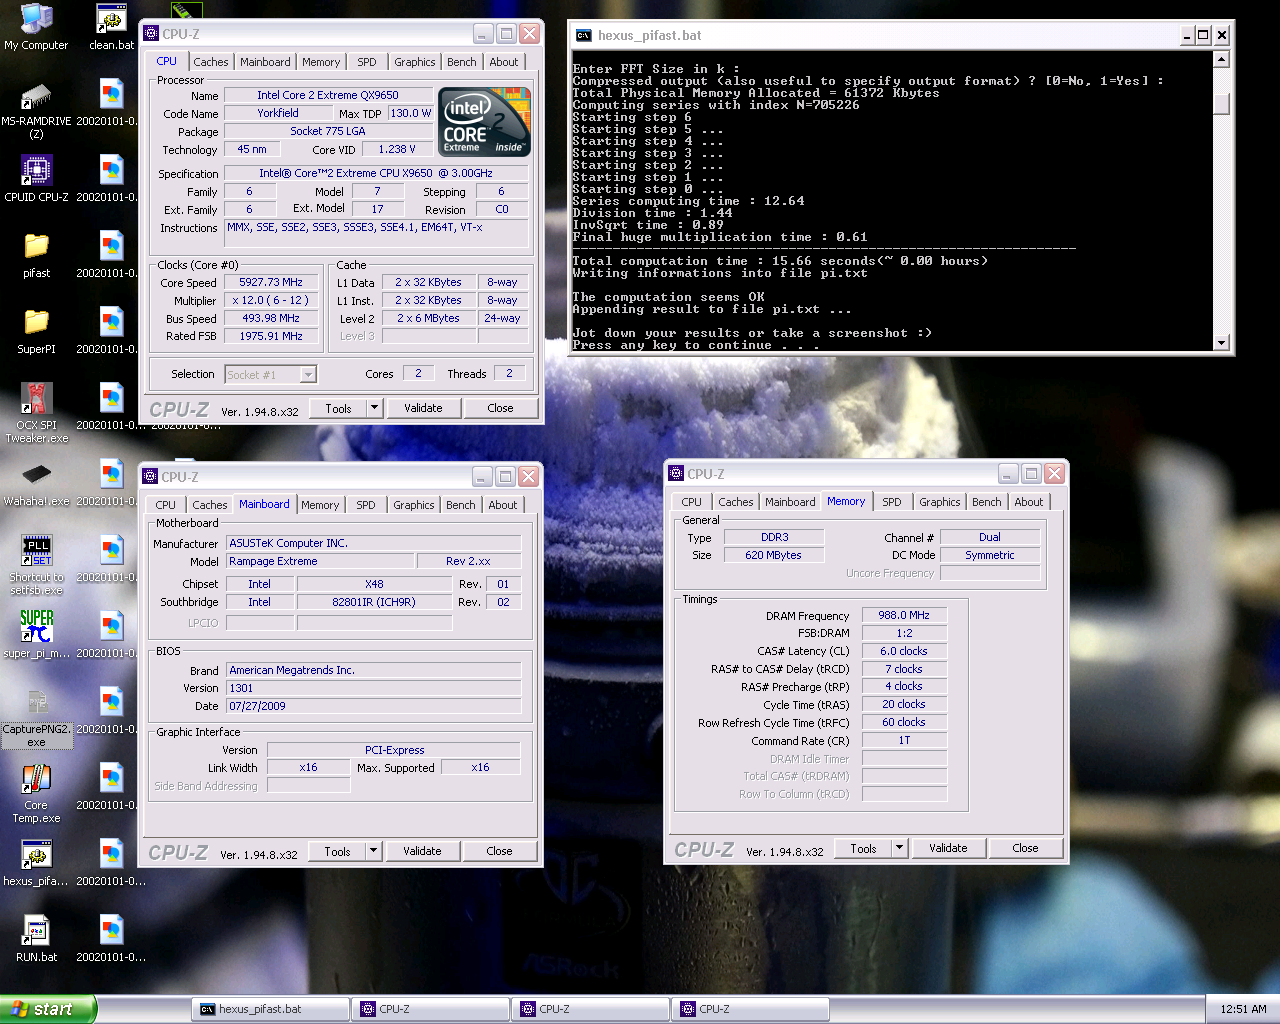Open the MS-RAMDRIVE (Z) desktop icon
Viewport: 1280px width, 1024px height.
pos(36,110)
